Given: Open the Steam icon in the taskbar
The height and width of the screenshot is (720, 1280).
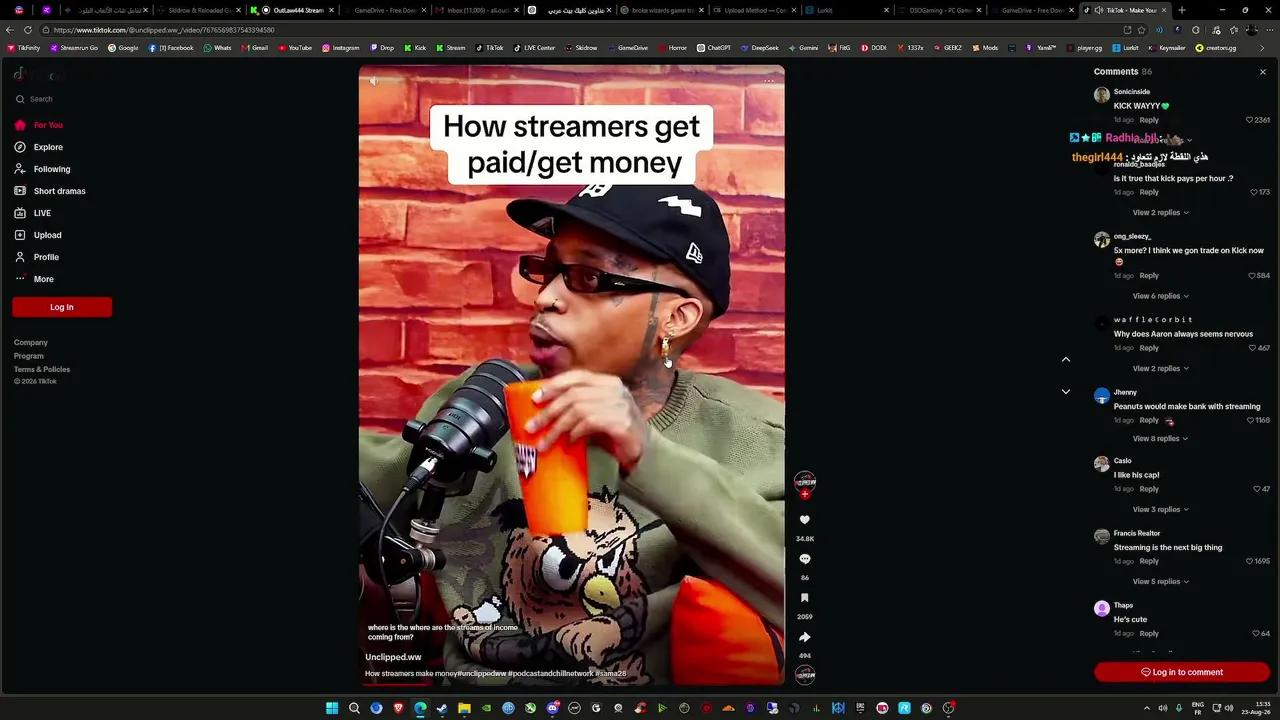Looking at the screenshot, I should click(x=442, y=708).
